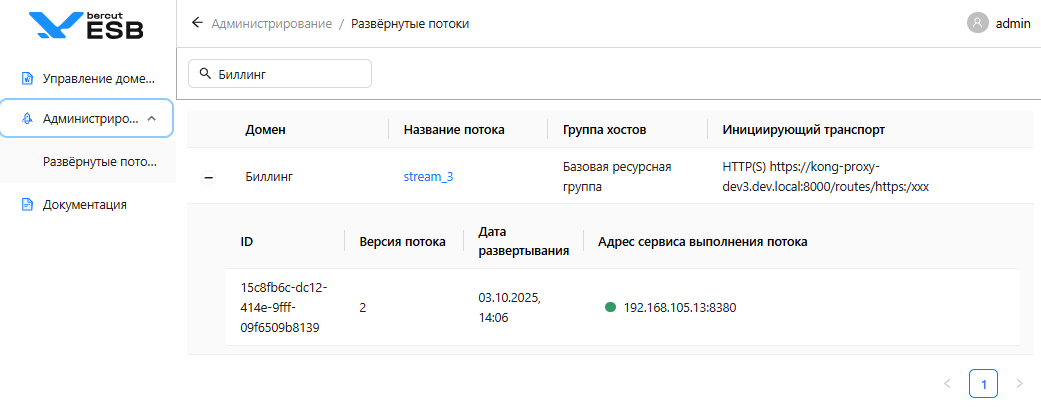The height and width of the screenshot is (407, 1041).
Task: Open Документация in the sidebar
Action: tap(84, 205)
